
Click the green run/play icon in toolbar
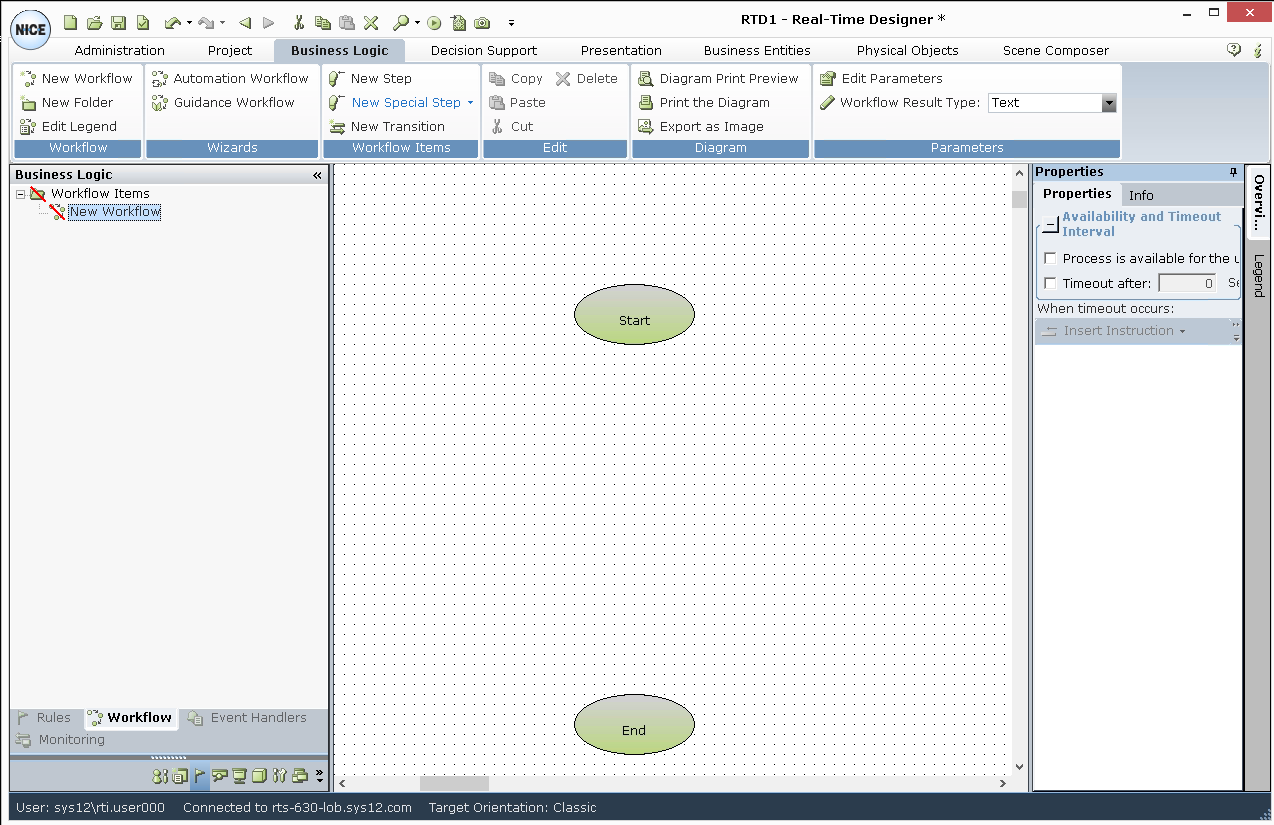click(434, 22)
